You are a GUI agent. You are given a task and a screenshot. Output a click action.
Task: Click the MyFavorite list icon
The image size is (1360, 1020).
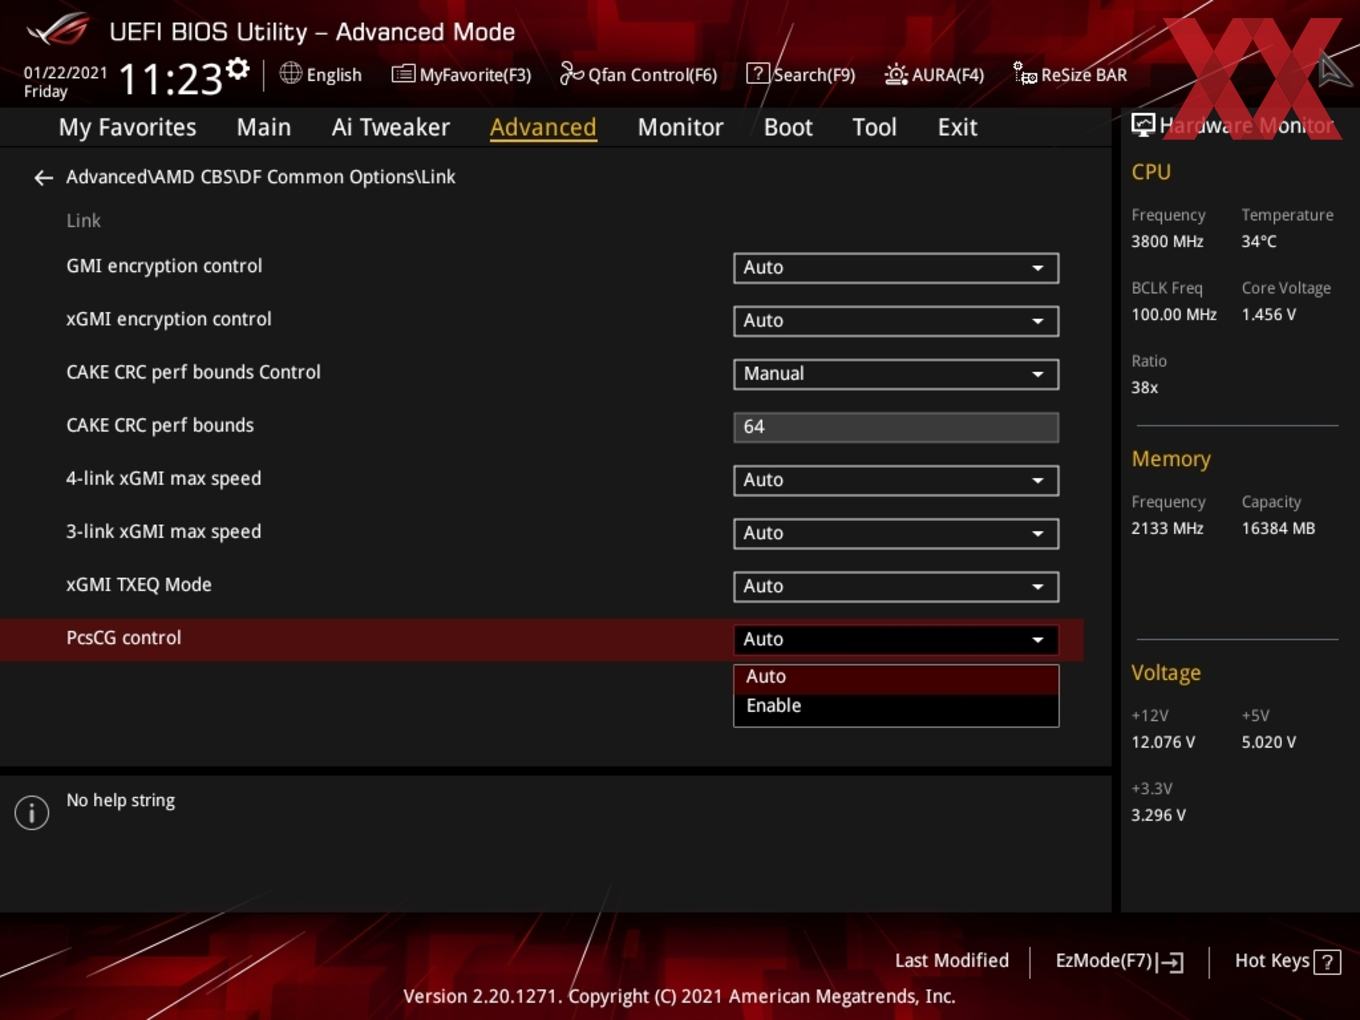[403, 74]
